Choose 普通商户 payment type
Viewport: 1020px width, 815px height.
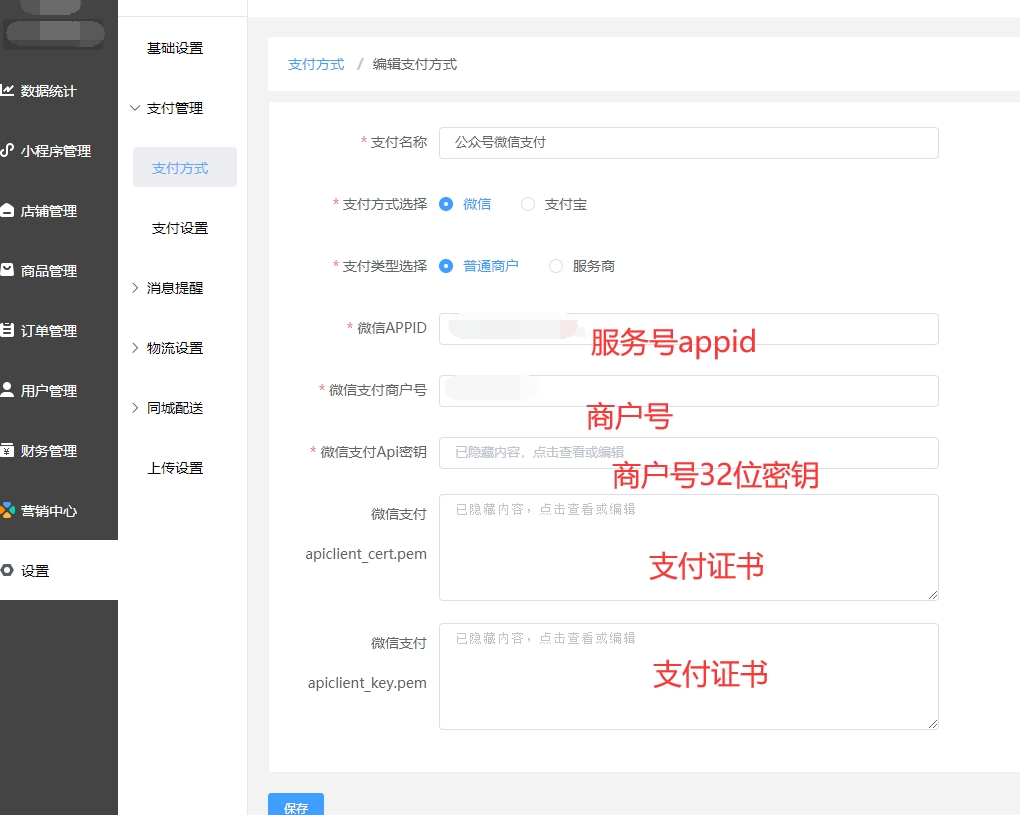(446, 266)
